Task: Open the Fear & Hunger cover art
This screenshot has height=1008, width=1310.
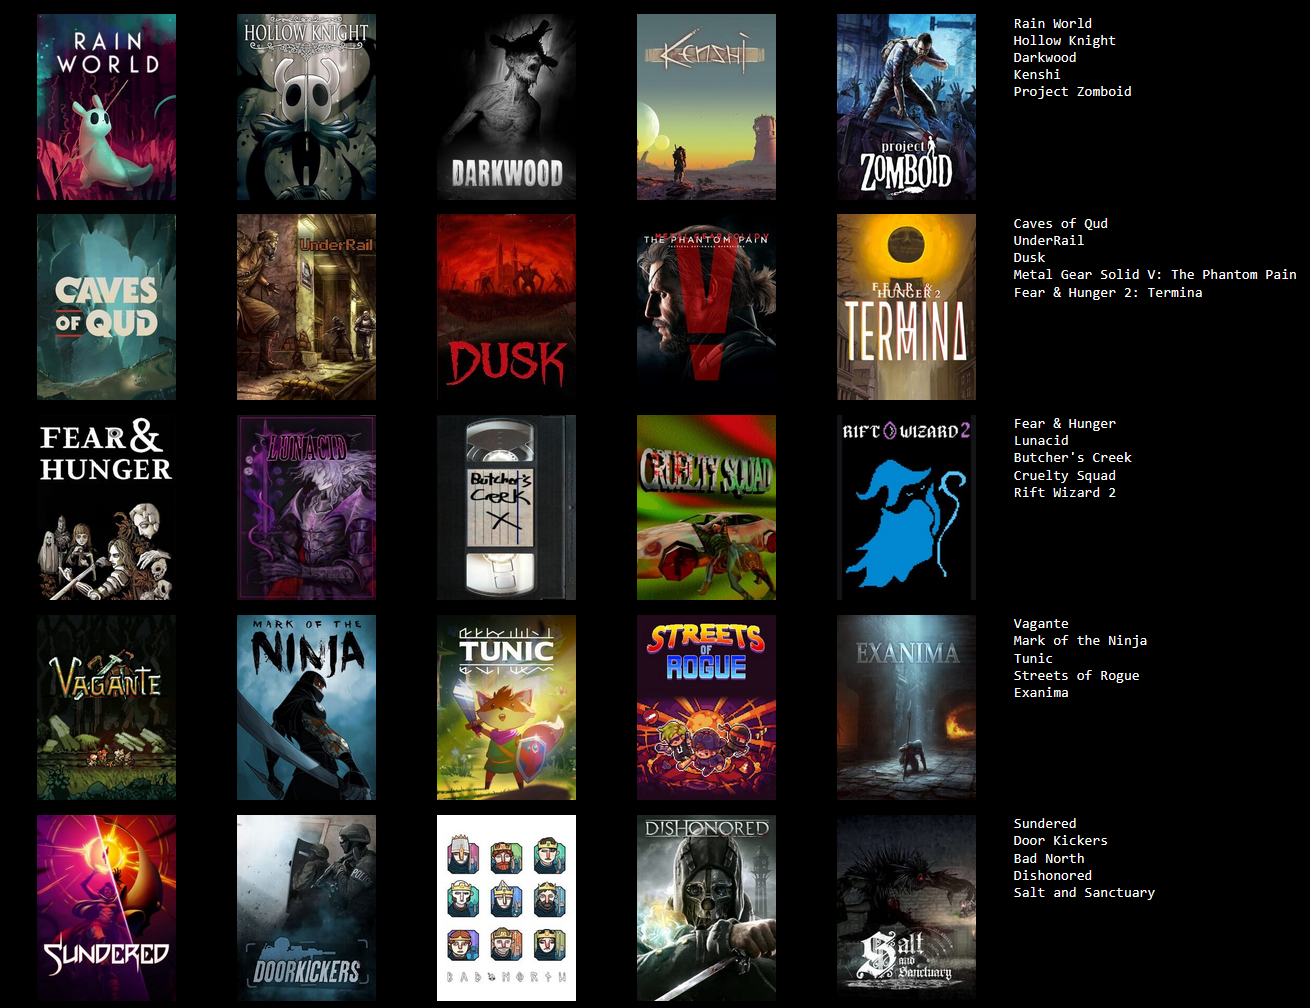Action: pos(106,507)
